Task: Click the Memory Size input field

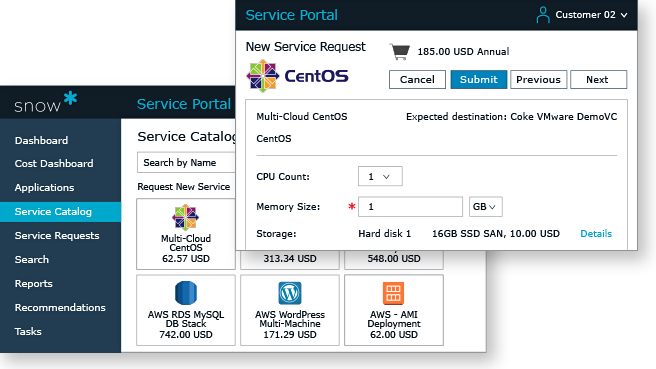Action: click(410, 207)
